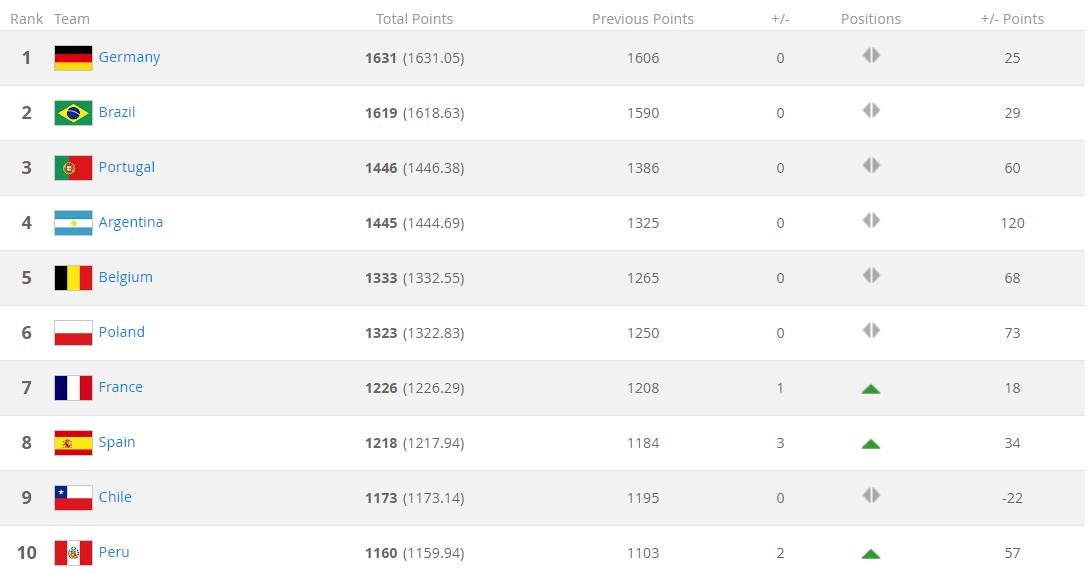Open the Poland team link

[x=122, y=332]
